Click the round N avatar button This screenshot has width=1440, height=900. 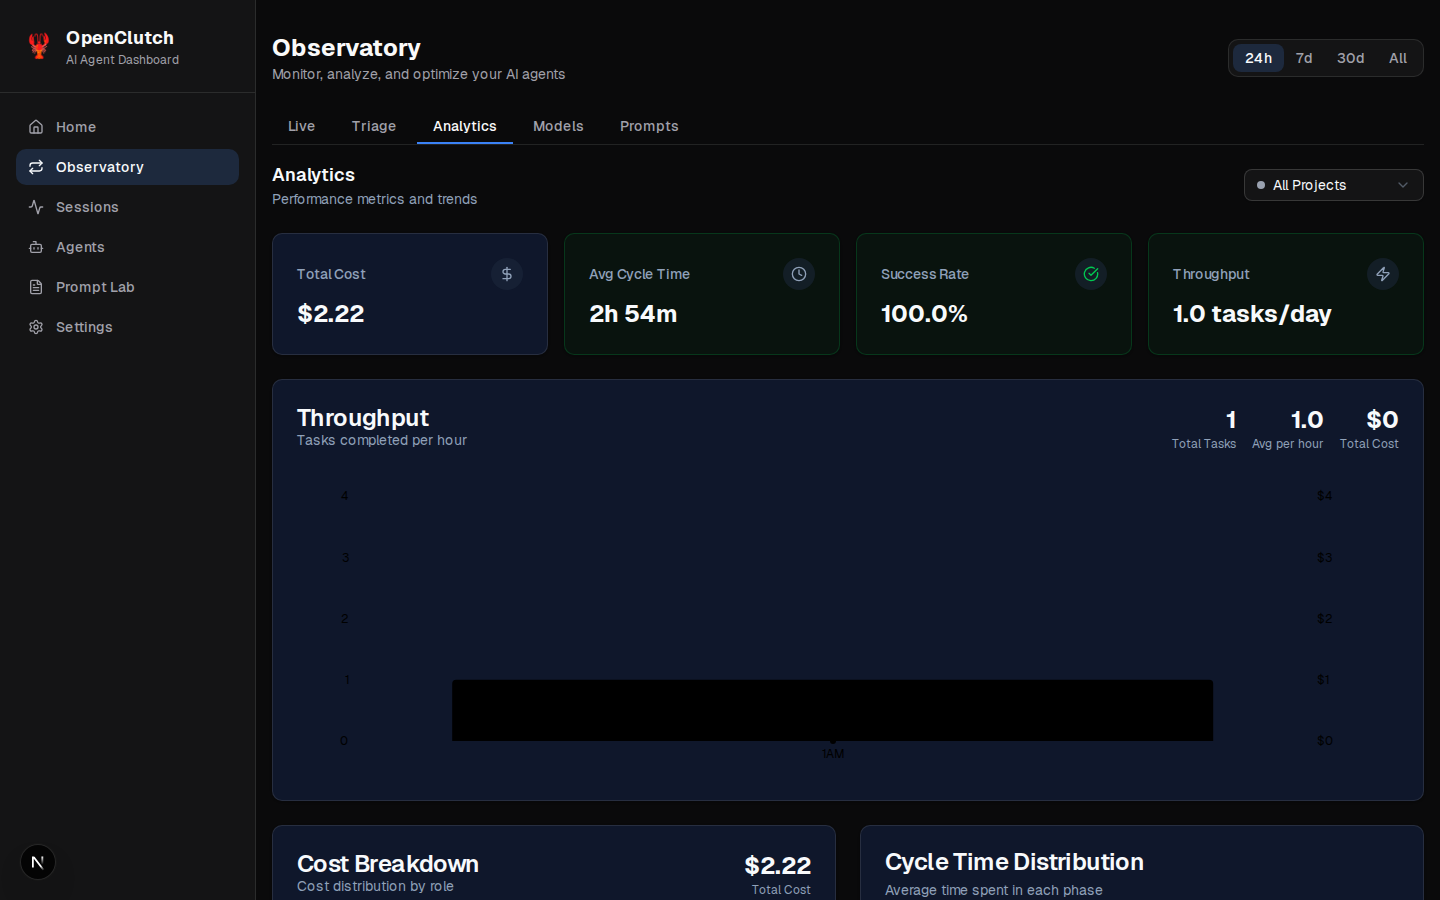38,862
